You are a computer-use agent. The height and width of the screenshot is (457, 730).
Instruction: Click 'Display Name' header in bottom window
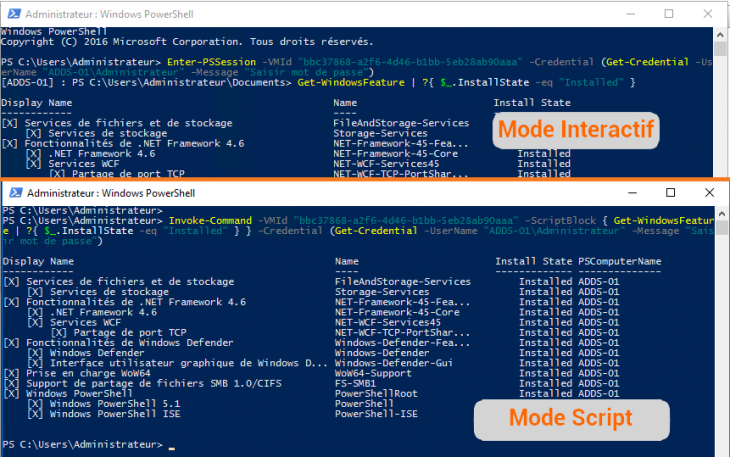[x=38, y=262]
